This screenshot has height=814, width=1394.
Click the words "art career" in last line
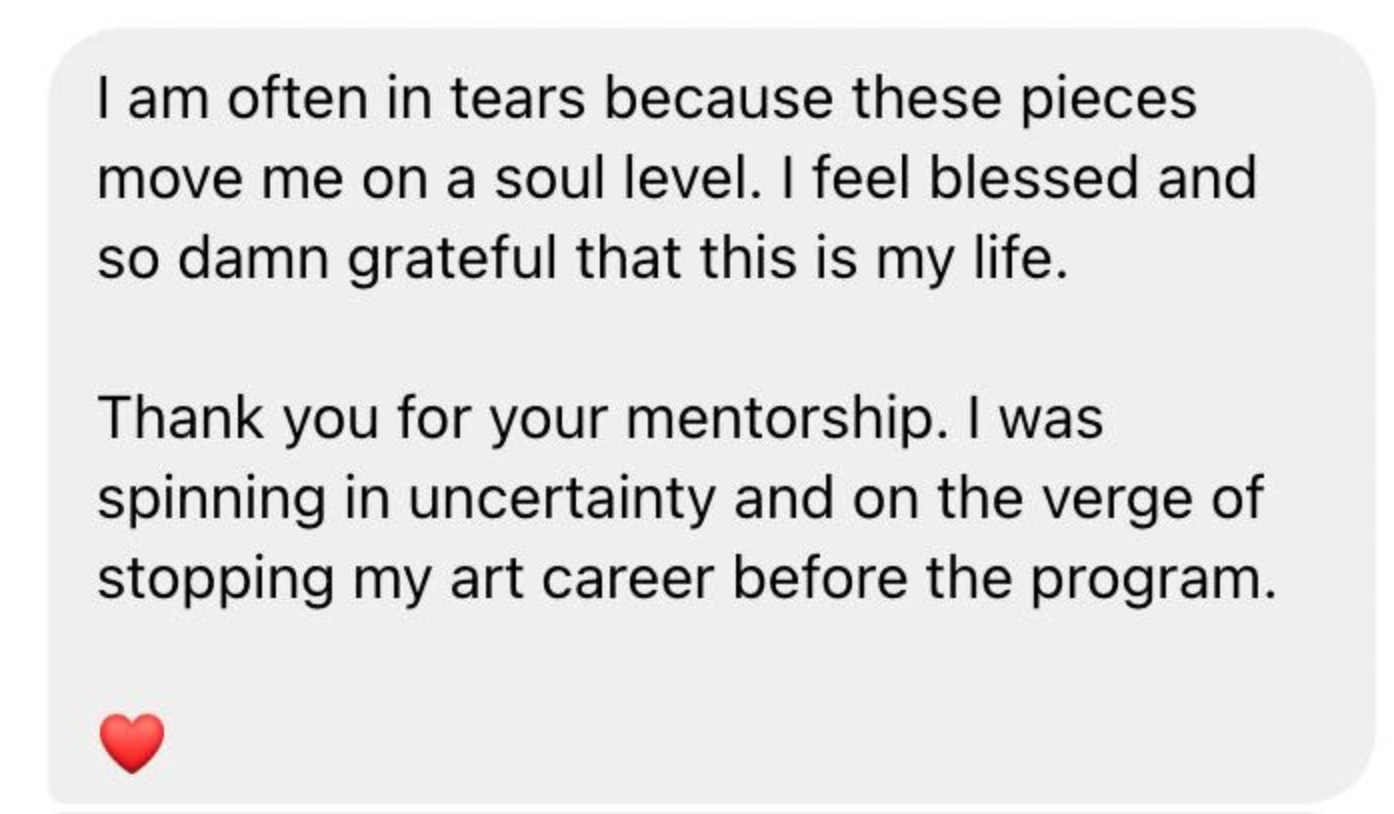coord(583,579)
